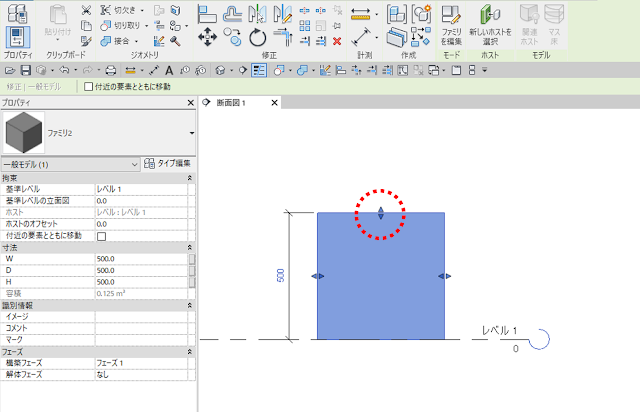Collapse 拘束 section in properties
This screenshot has width=640, height=412.
(x=190, y=178)
